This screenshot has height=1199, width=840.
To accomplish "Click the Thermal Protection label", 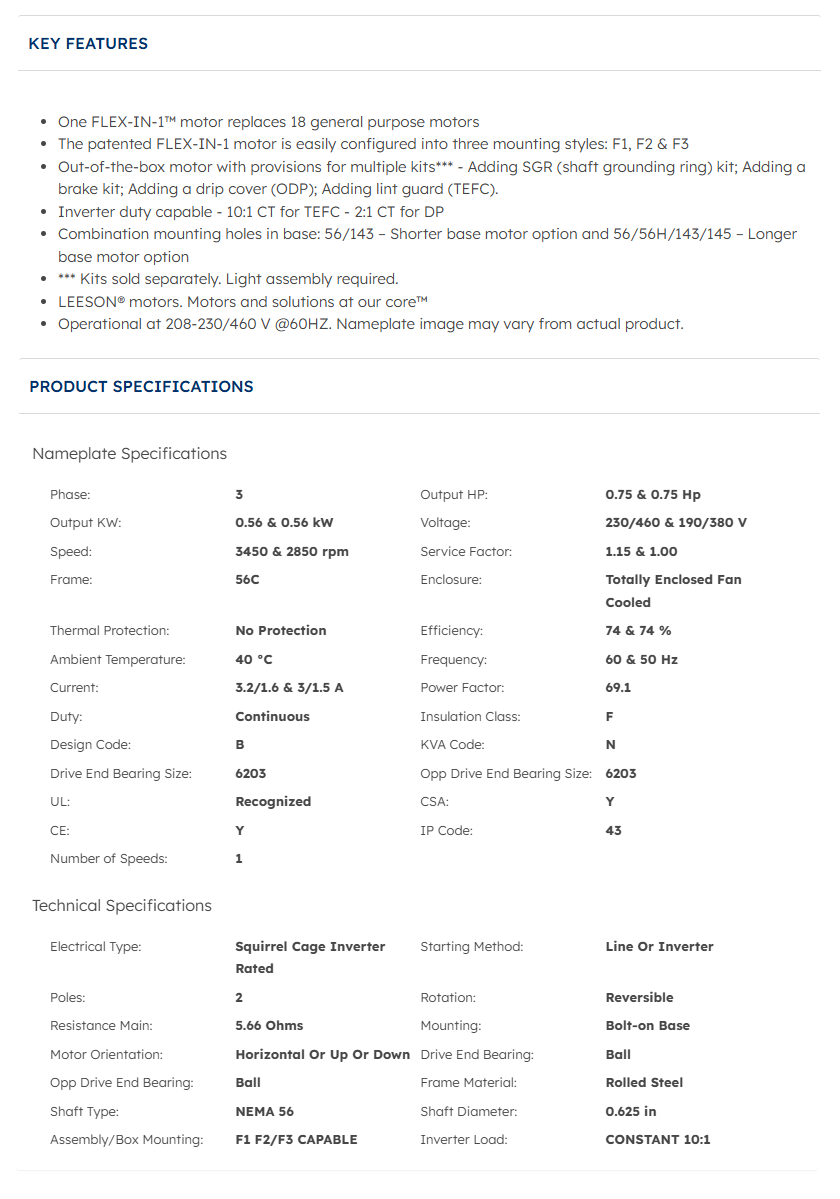I will 110,631.
